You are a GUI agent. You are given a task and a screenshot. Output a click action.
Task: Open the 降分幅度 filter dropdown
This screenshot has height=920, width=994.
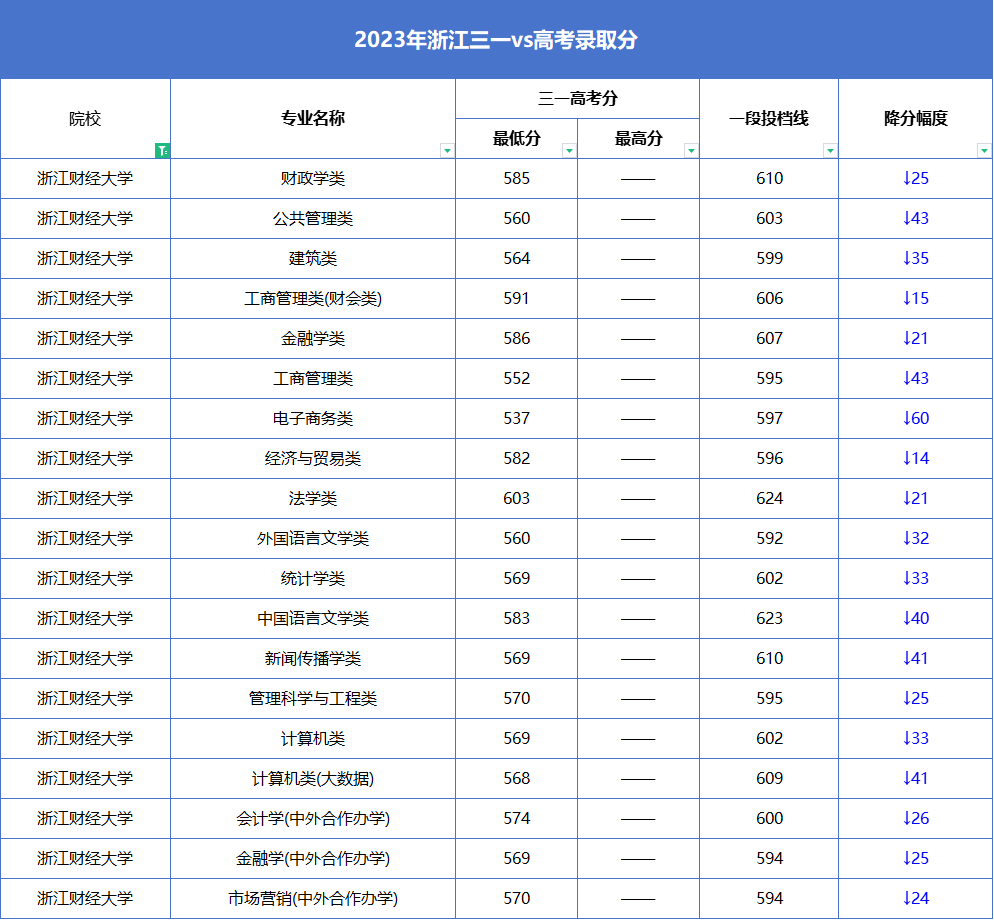point(984,149)
